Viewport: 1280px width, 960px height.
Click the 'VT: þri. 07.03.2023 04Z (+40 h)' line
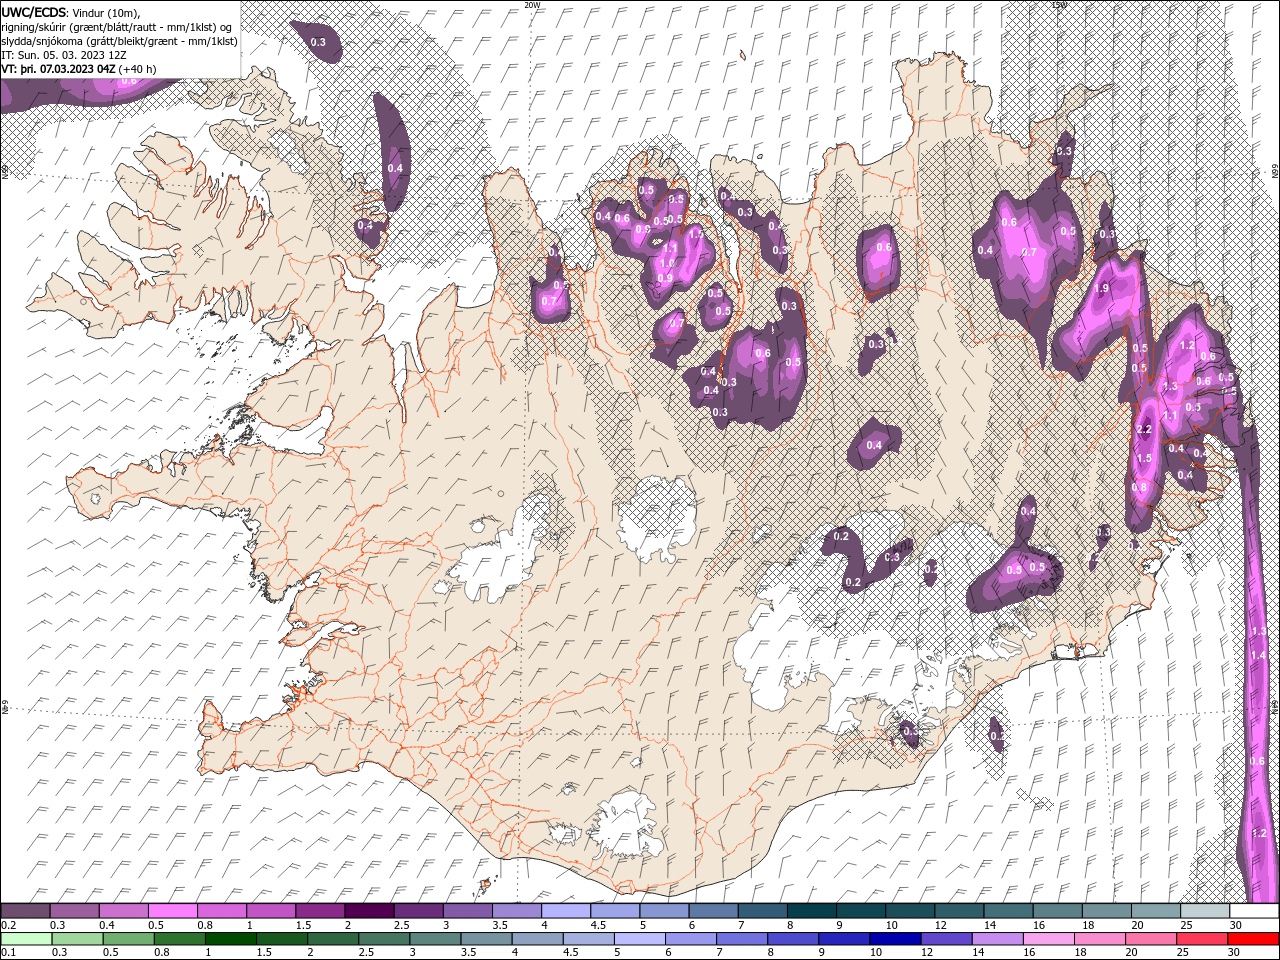point(79,69)
